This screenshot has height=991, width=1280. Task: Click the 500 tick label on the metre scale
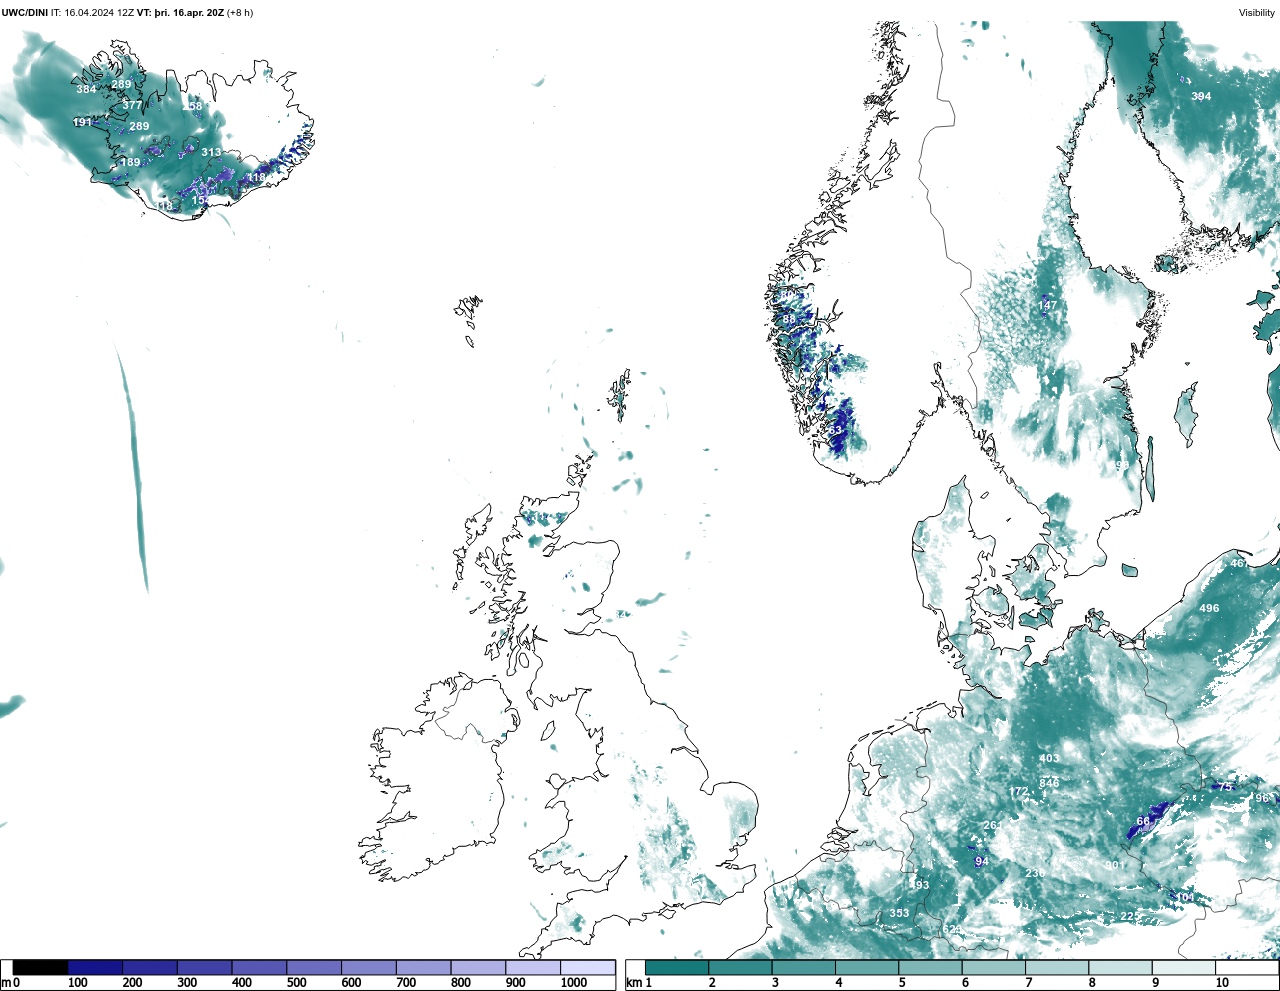296,983
